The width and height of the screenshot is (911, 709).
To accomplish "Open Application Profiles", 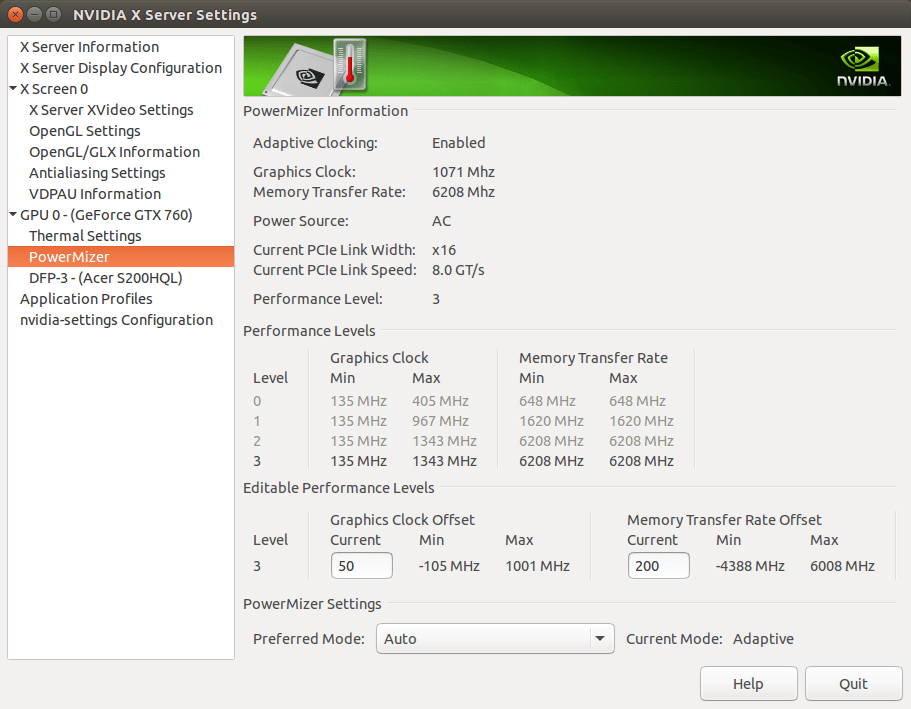I will coord(86,298).
